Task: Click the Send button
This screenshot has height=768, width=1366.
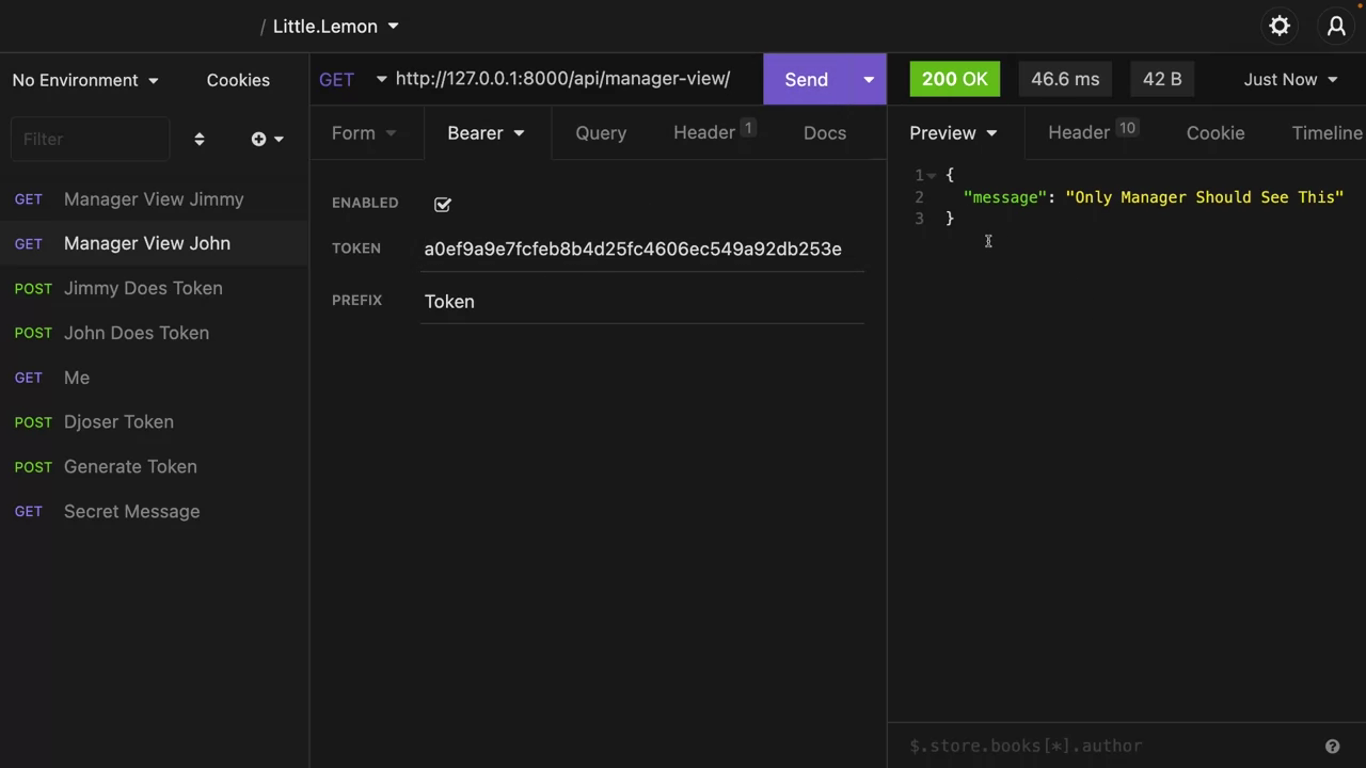Action: [x=806, y=80]
